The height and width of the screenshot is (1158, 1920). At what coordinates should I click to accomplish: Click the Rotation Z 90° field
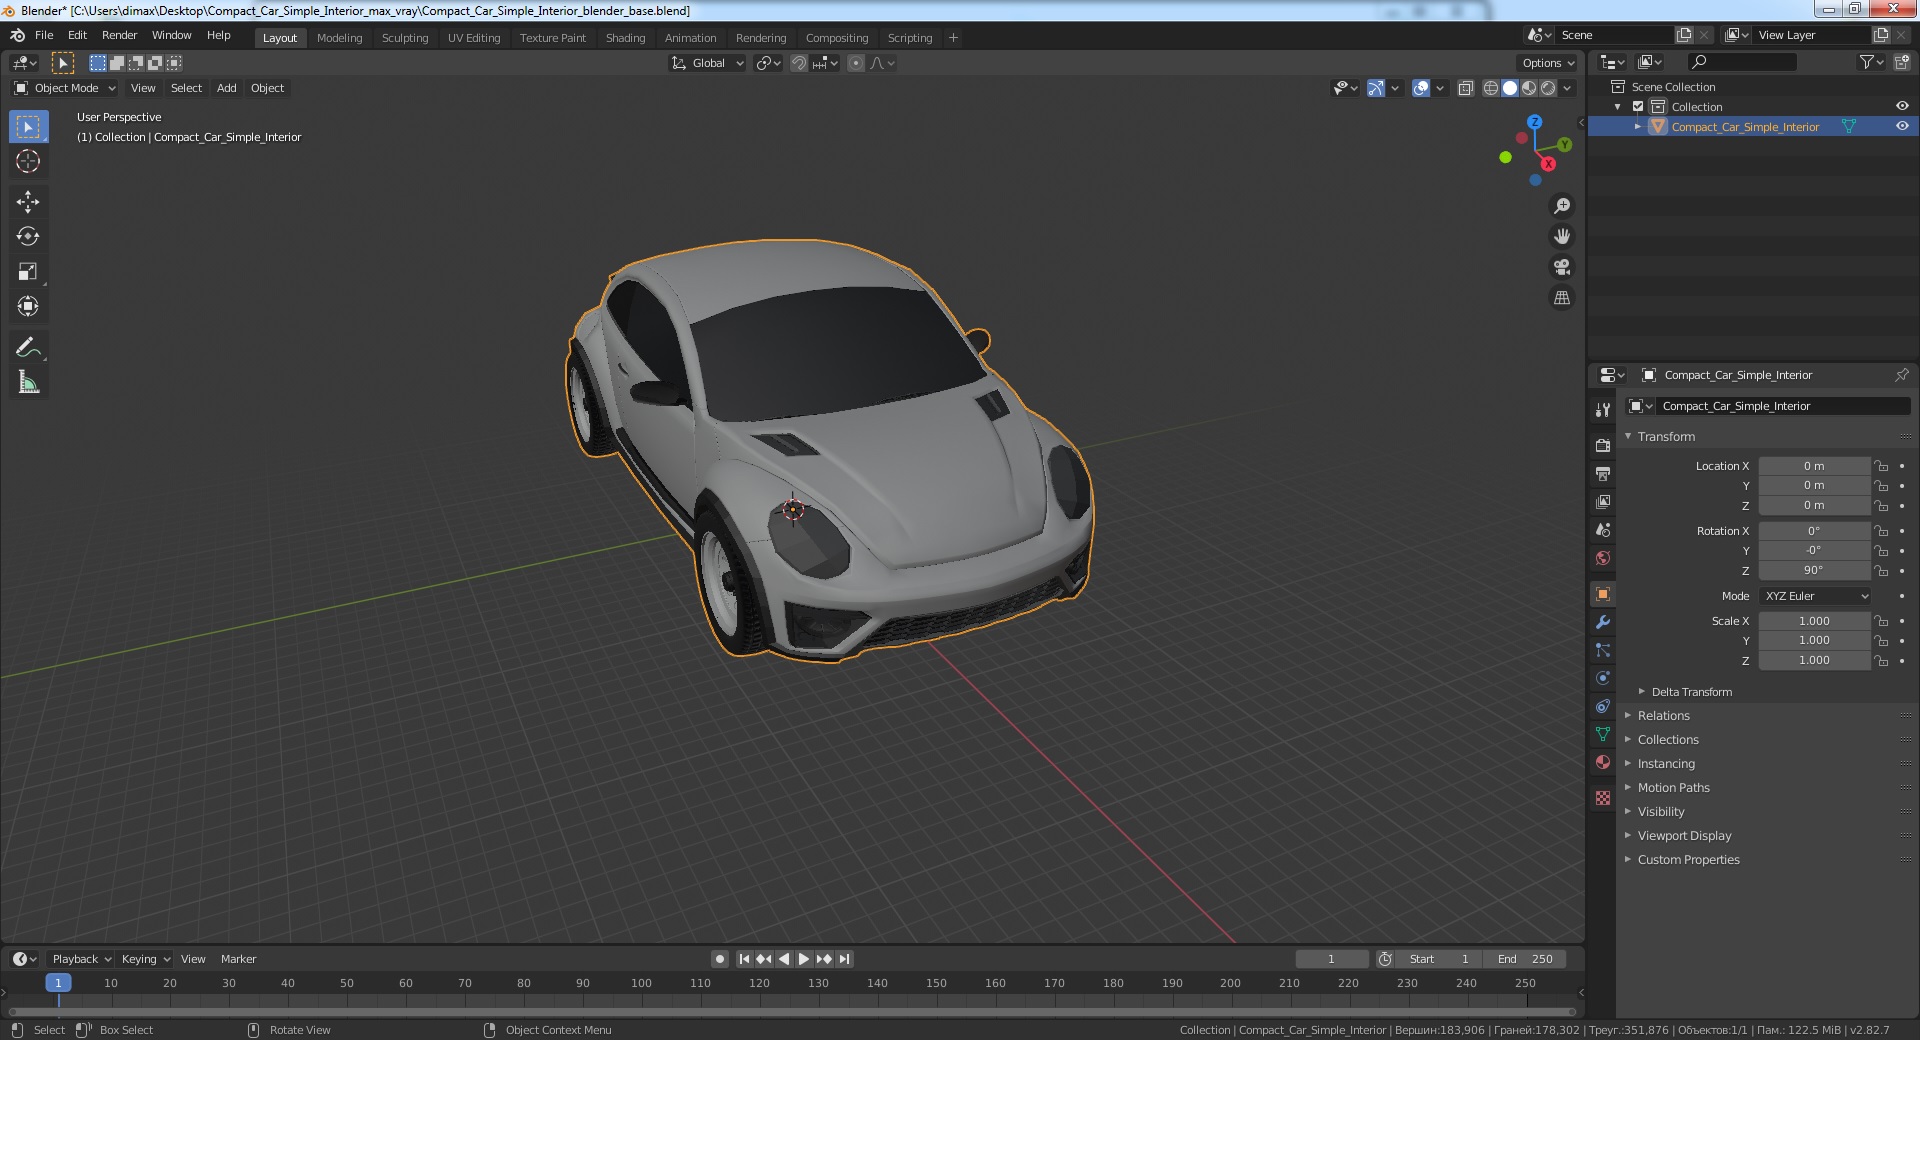click(x=1814, y=570)
